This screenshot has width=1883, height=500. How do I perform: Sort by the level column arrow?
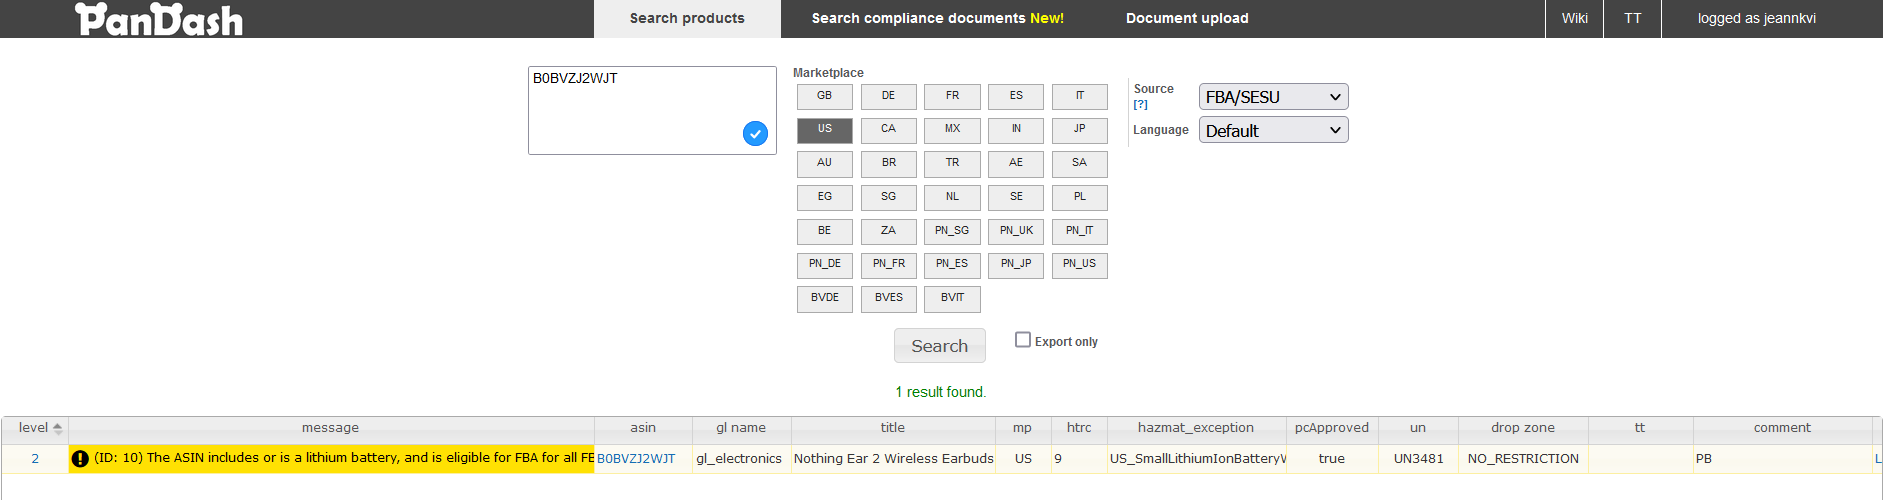coord(58,428)
